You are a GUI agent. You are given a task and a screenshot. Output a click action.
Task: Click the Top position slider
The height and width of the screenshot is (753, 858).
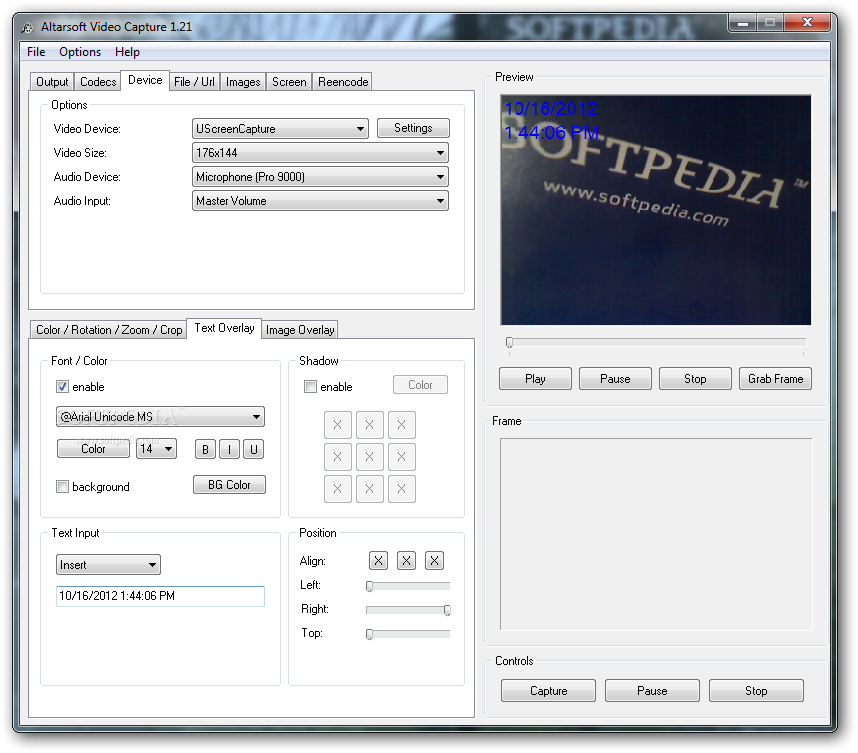[408, 634]
